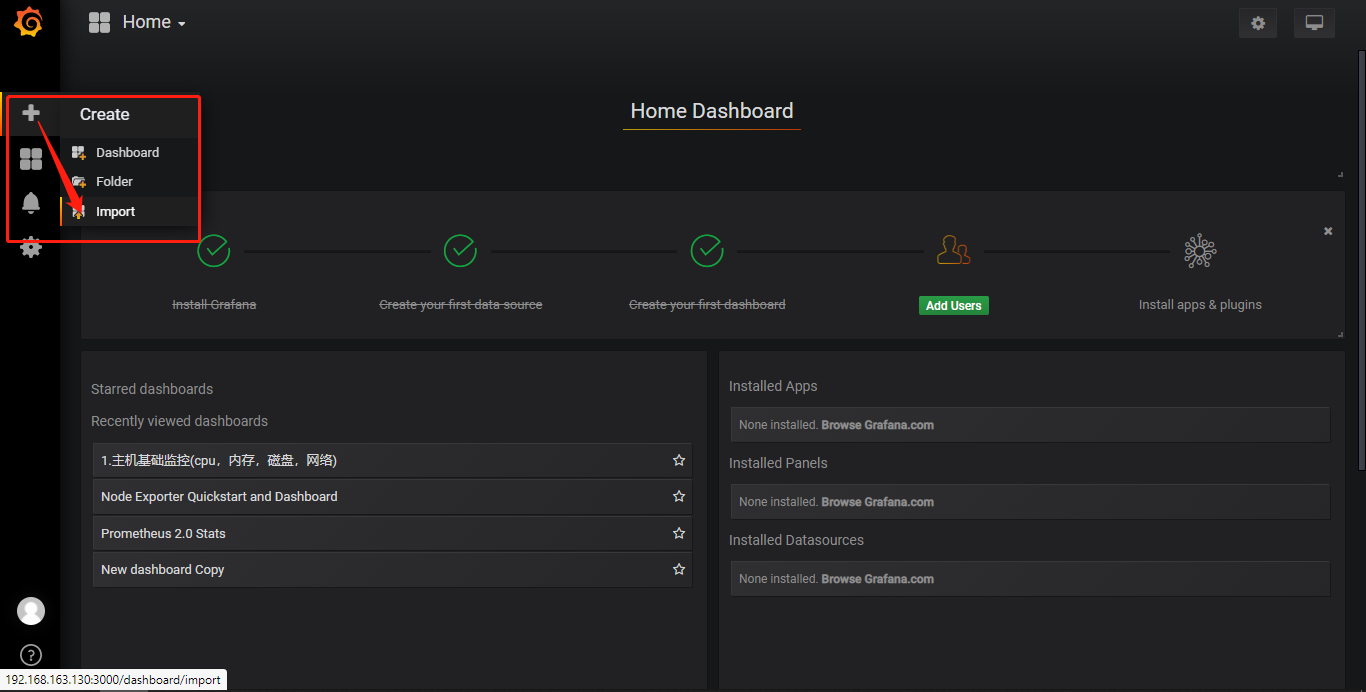Click Recently viewed dashboards heading
Image resolution: width=1366 pixels, height=692 pixels.
pyautogui.click(x=179, y=421)
